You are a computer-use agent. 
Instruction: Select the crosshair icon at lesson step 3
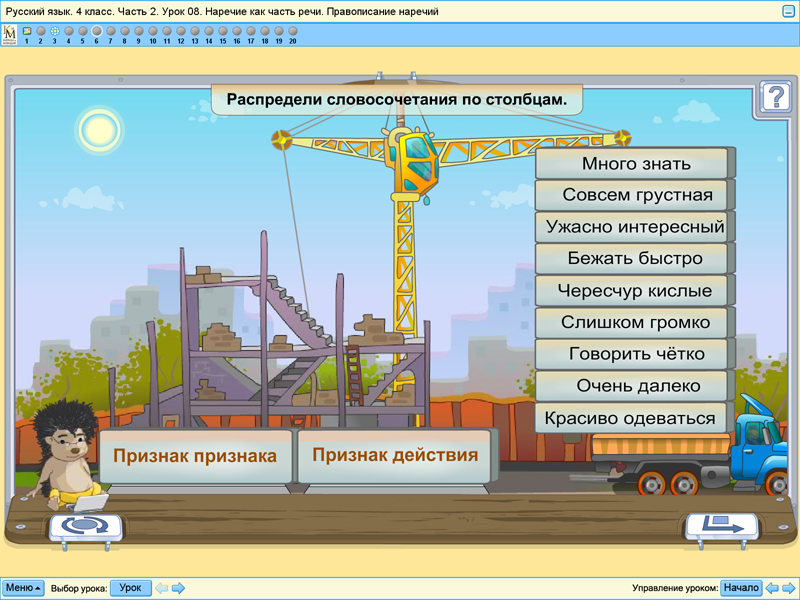tap(55, 30)
